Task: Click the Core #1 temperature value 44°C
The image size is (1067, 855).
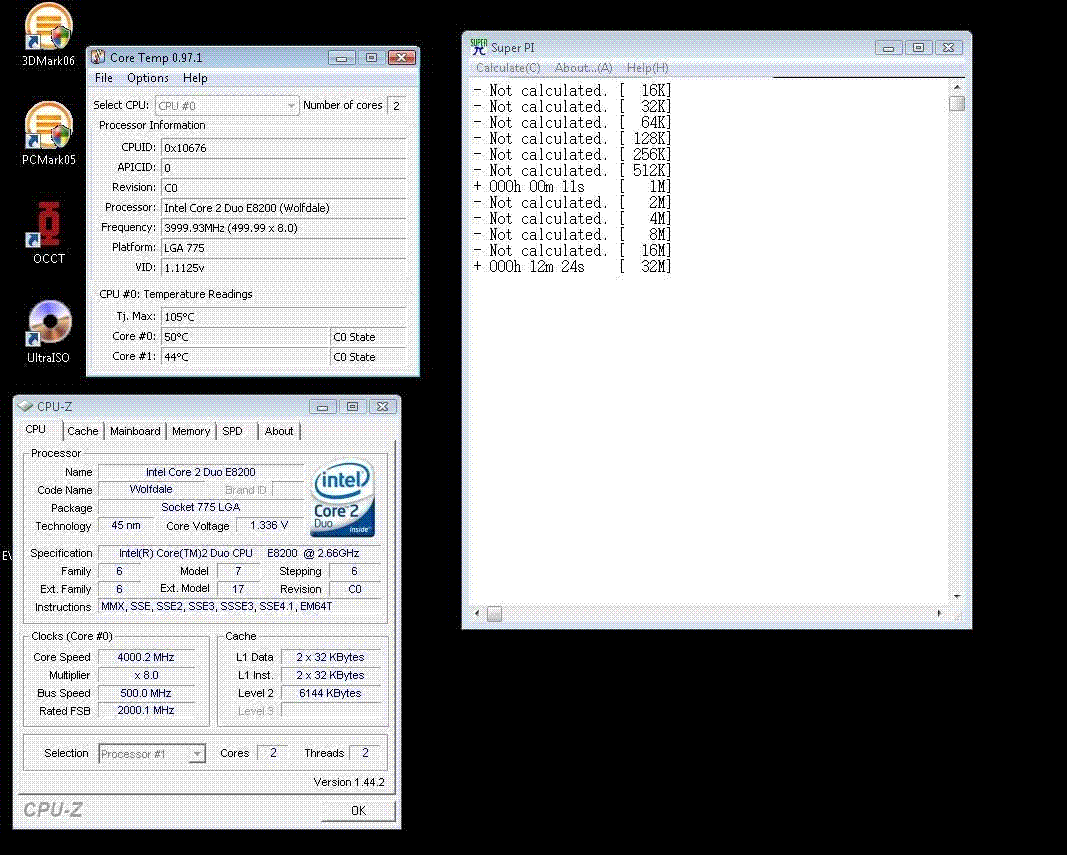Action: (x=244, y=357)
